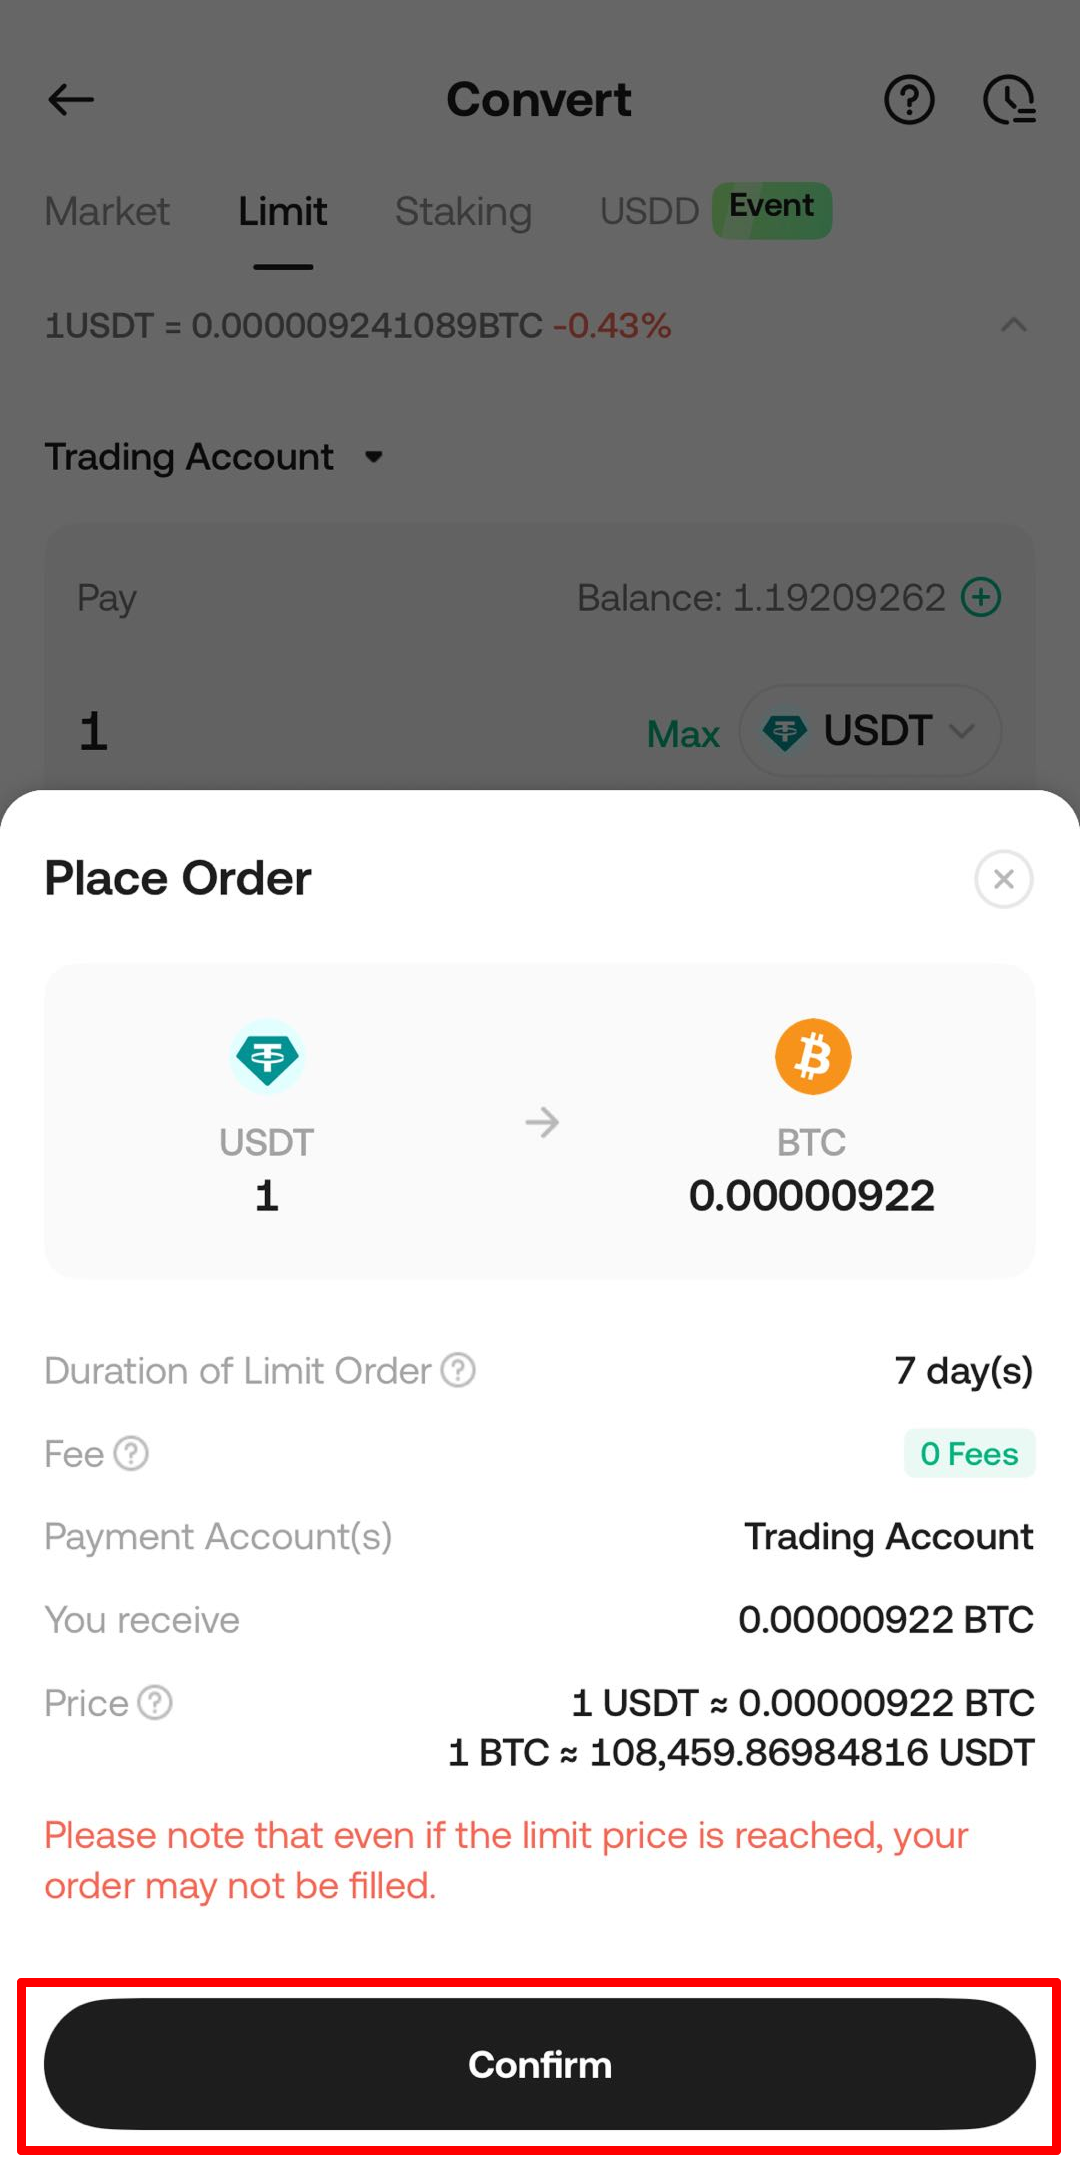Tap the Duration of Limit Order info icon
The height and width of the screenshot is (2170, 1080).
click(x=458, y=1370)
